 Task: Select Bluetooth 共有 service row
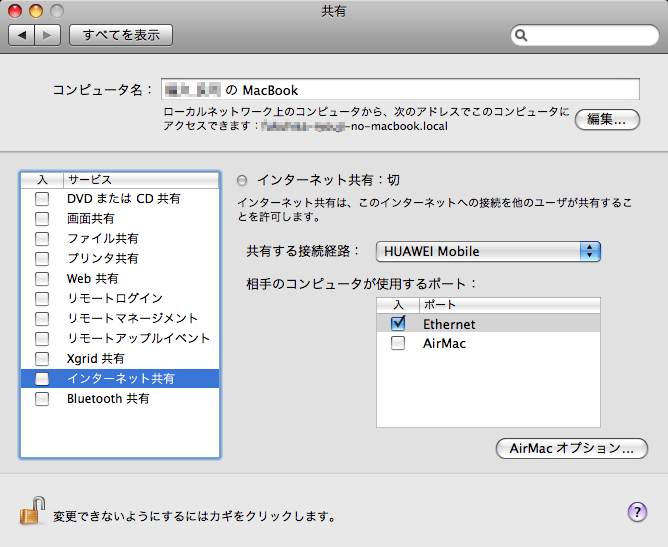[108, 399]
